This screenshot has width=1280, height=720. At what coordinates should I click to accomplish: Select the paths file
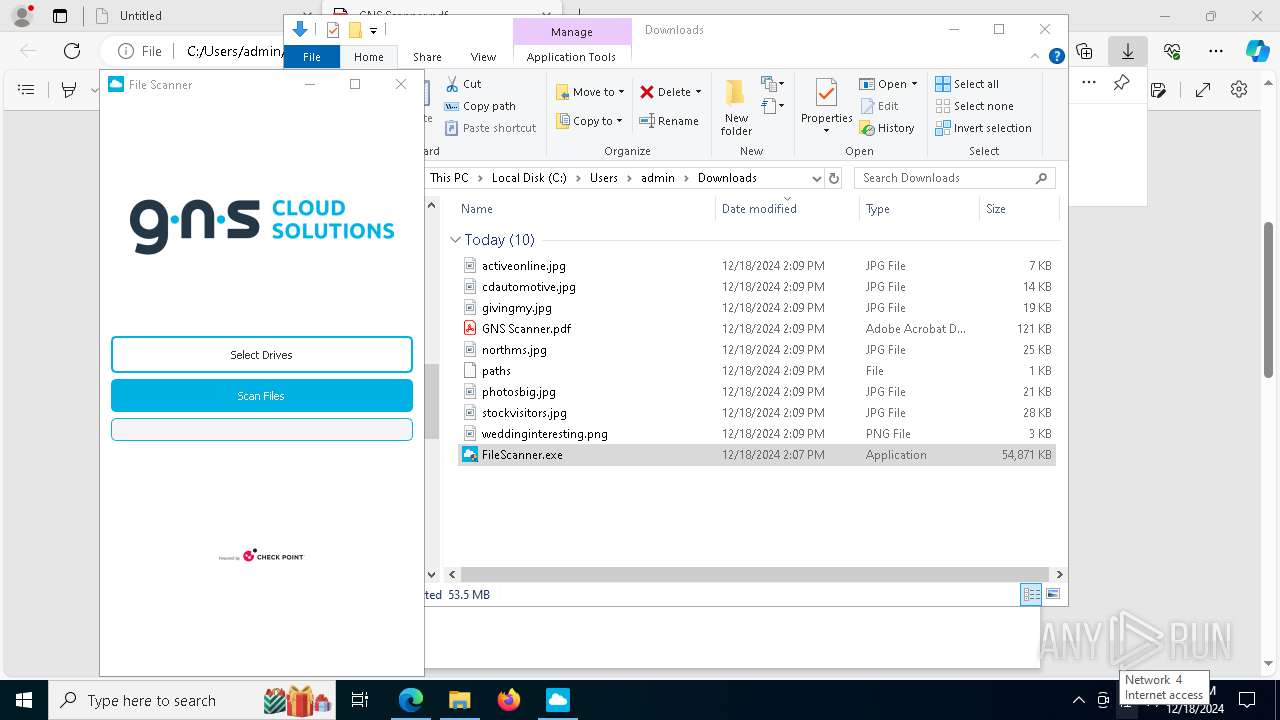[x=757, y=371]
